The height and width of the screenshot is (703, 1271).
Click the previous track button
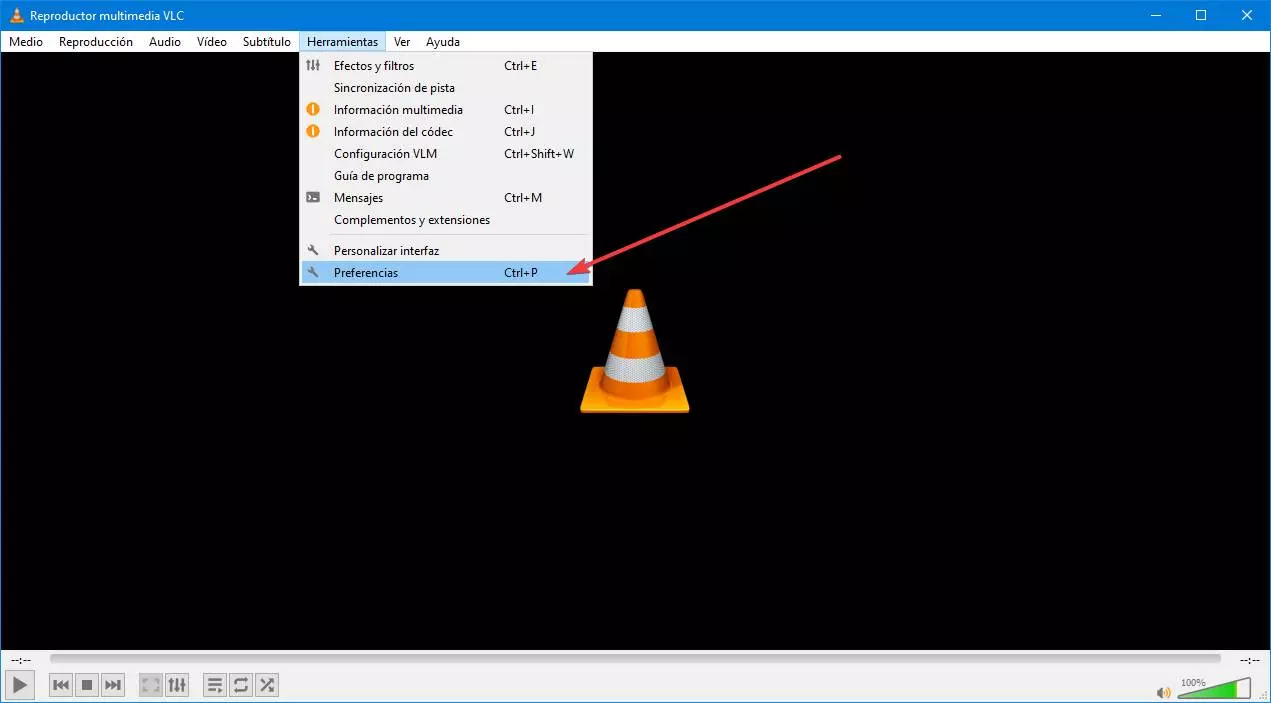pos(61,685)
